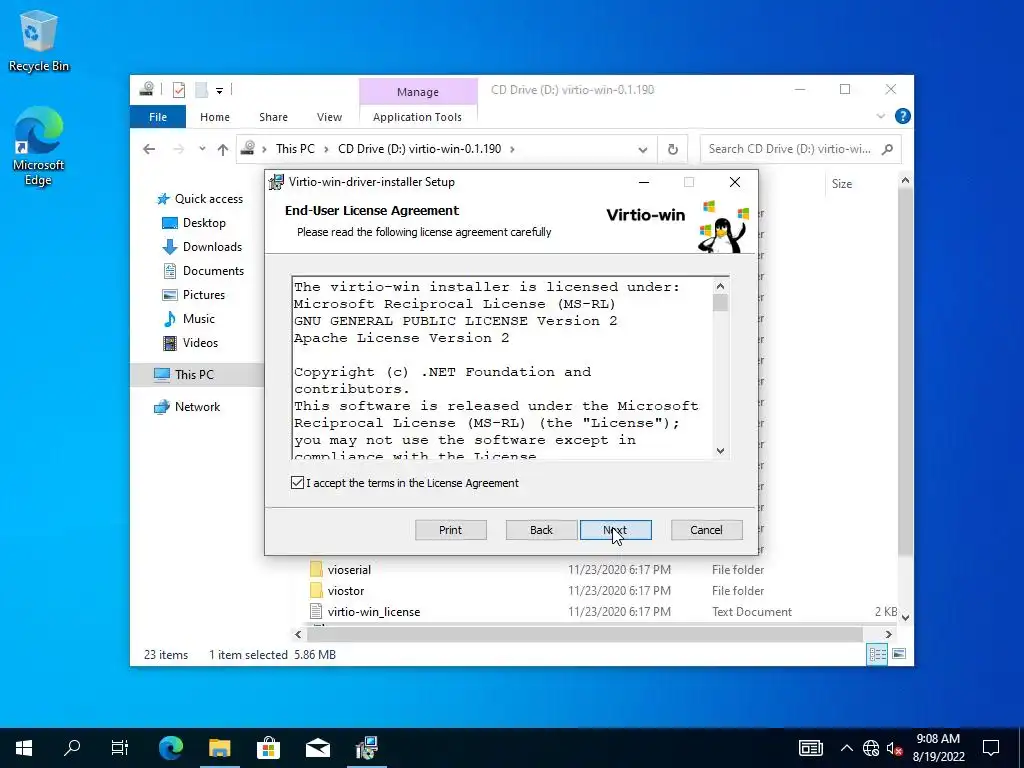1024x768 pixels.
Task: Click the Back button in installer
Action: point(541,530)
